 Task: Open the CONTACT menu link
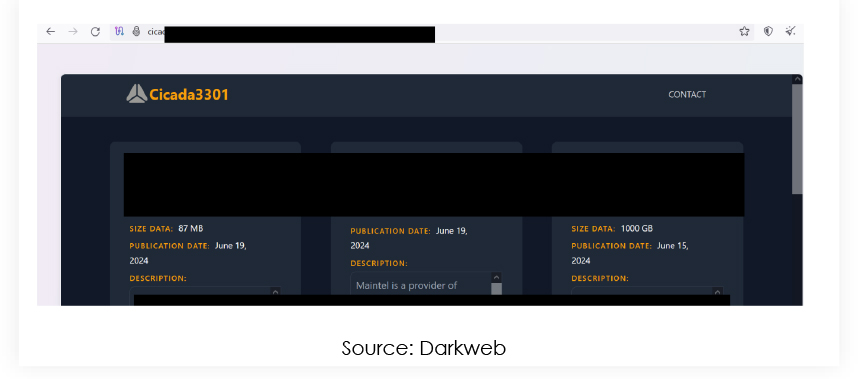pos(687,95)
